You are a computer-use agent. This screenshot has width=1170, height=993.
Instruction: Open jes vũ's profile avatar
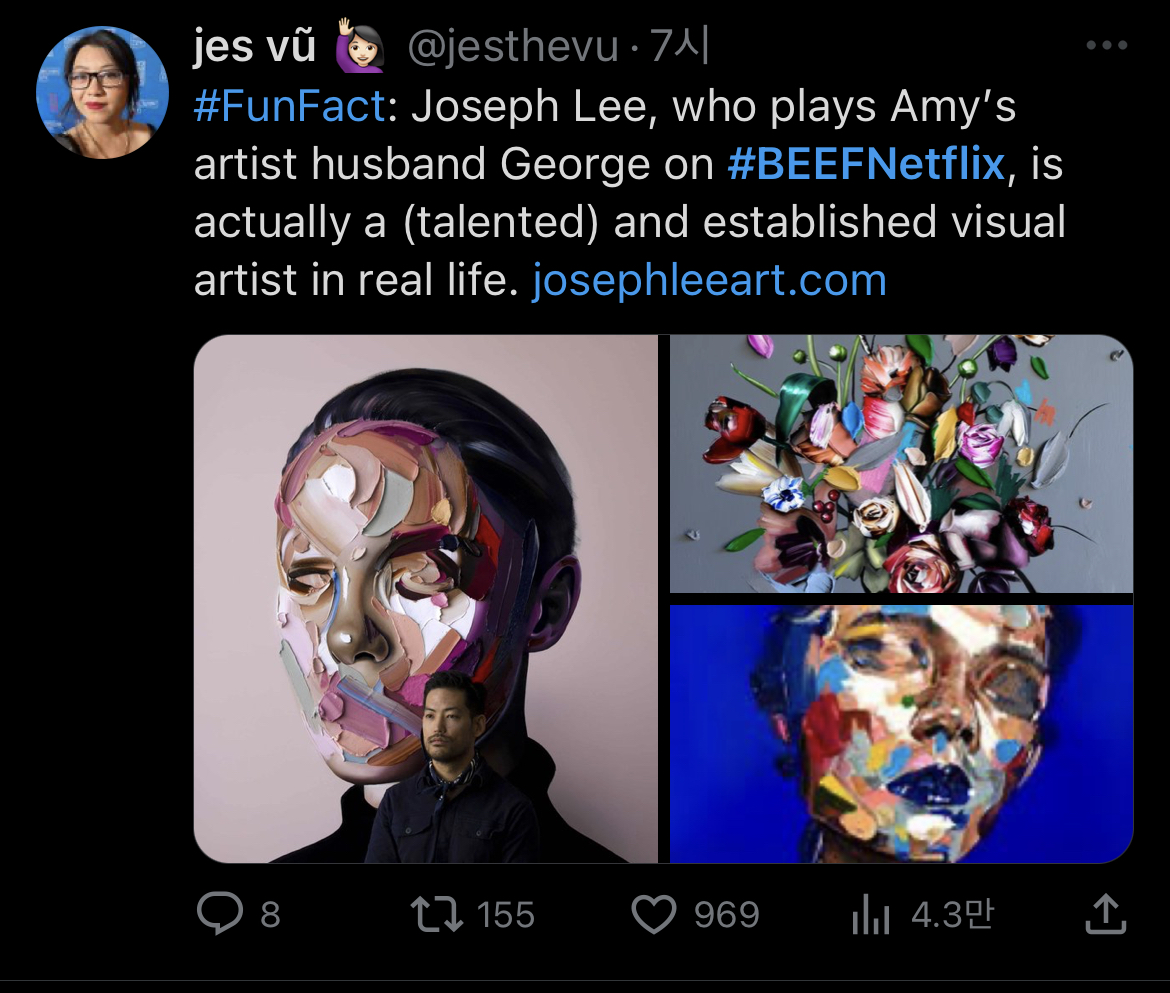[x=102, y=92]
